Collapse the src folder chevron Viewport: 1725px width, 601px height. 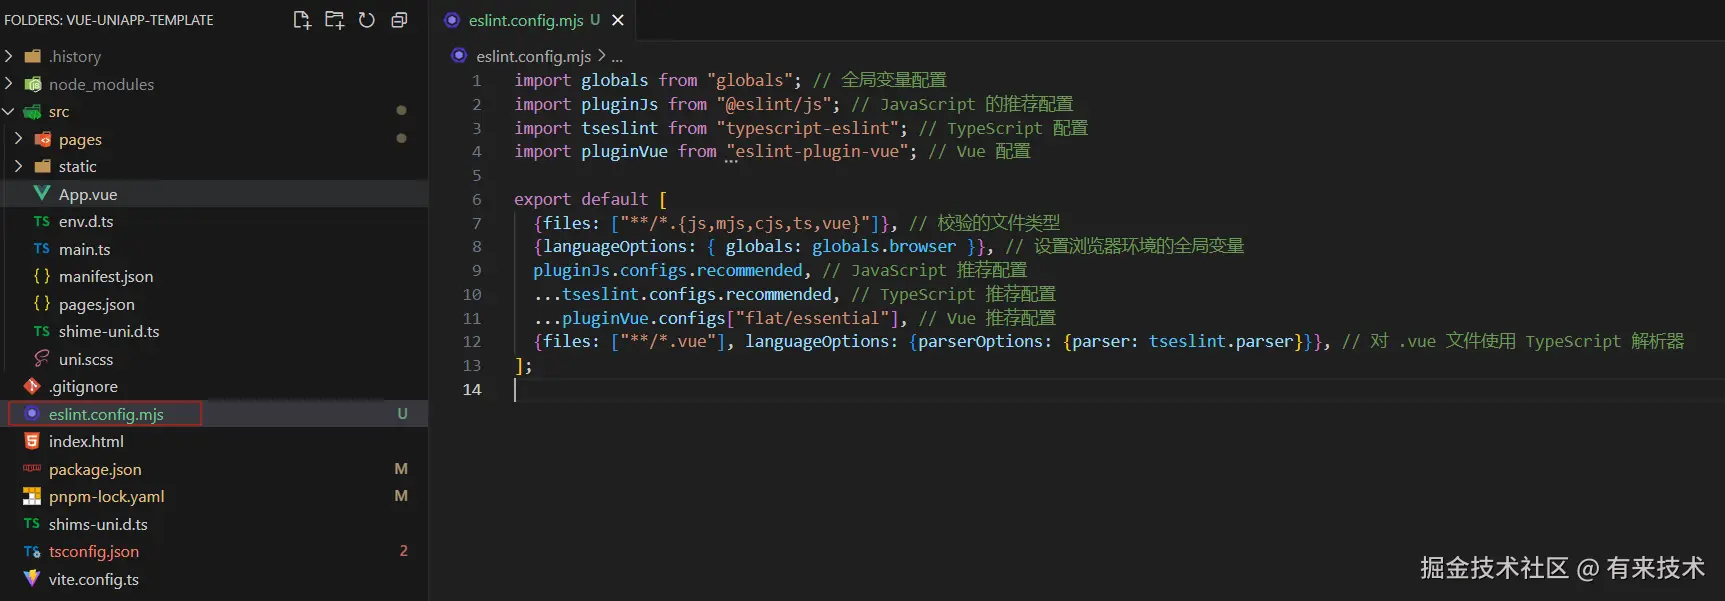pos(9,111)
